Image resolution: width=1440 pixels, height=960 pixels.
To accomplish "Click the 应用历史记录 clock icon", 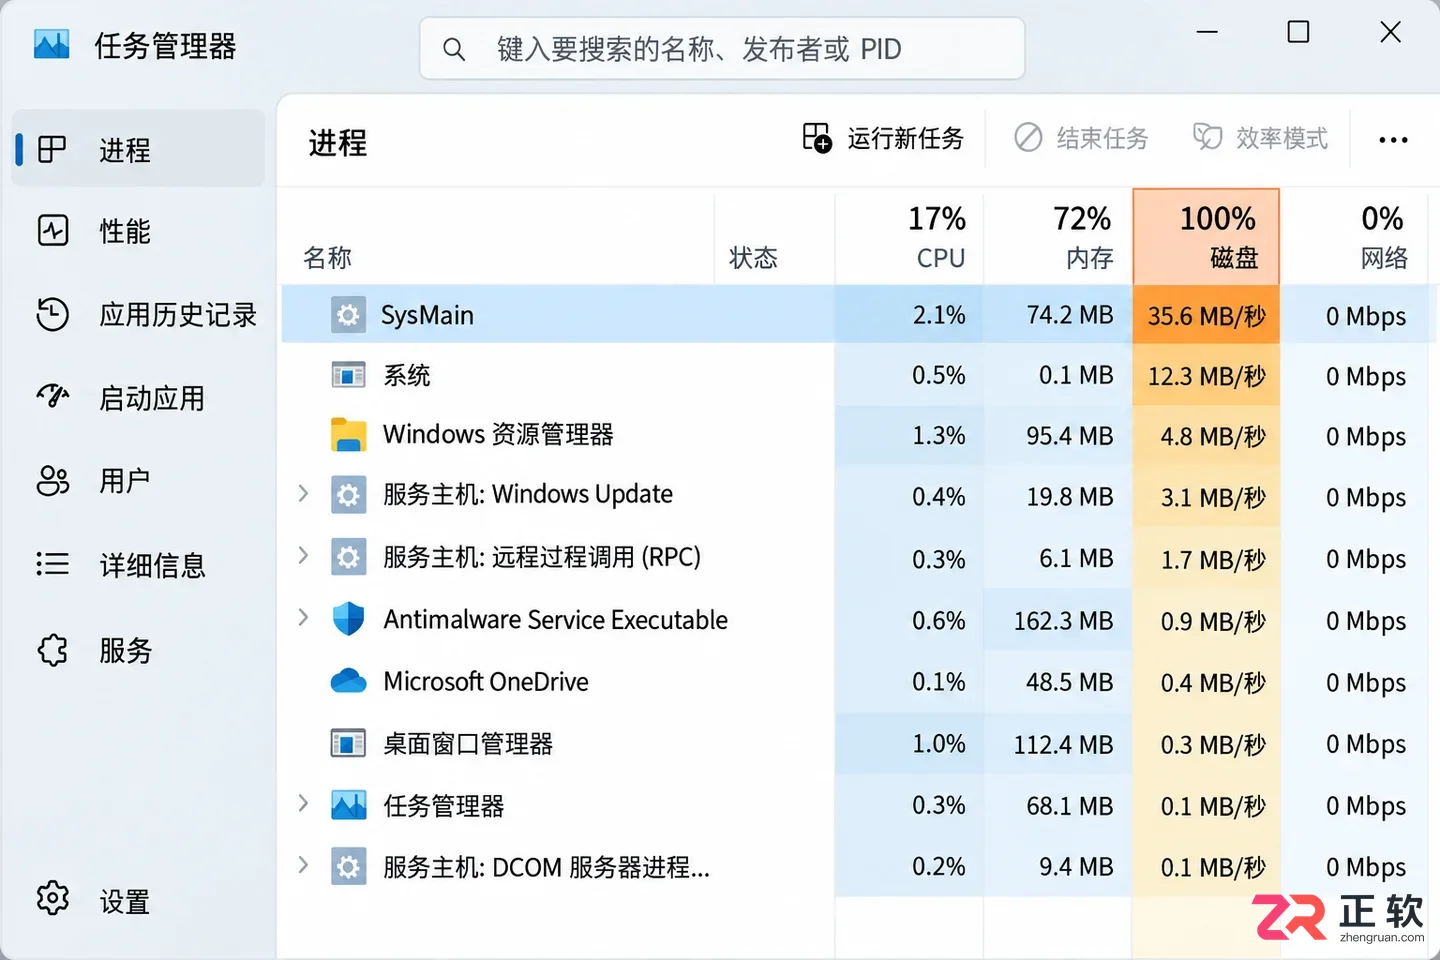I will coord(53,314).
